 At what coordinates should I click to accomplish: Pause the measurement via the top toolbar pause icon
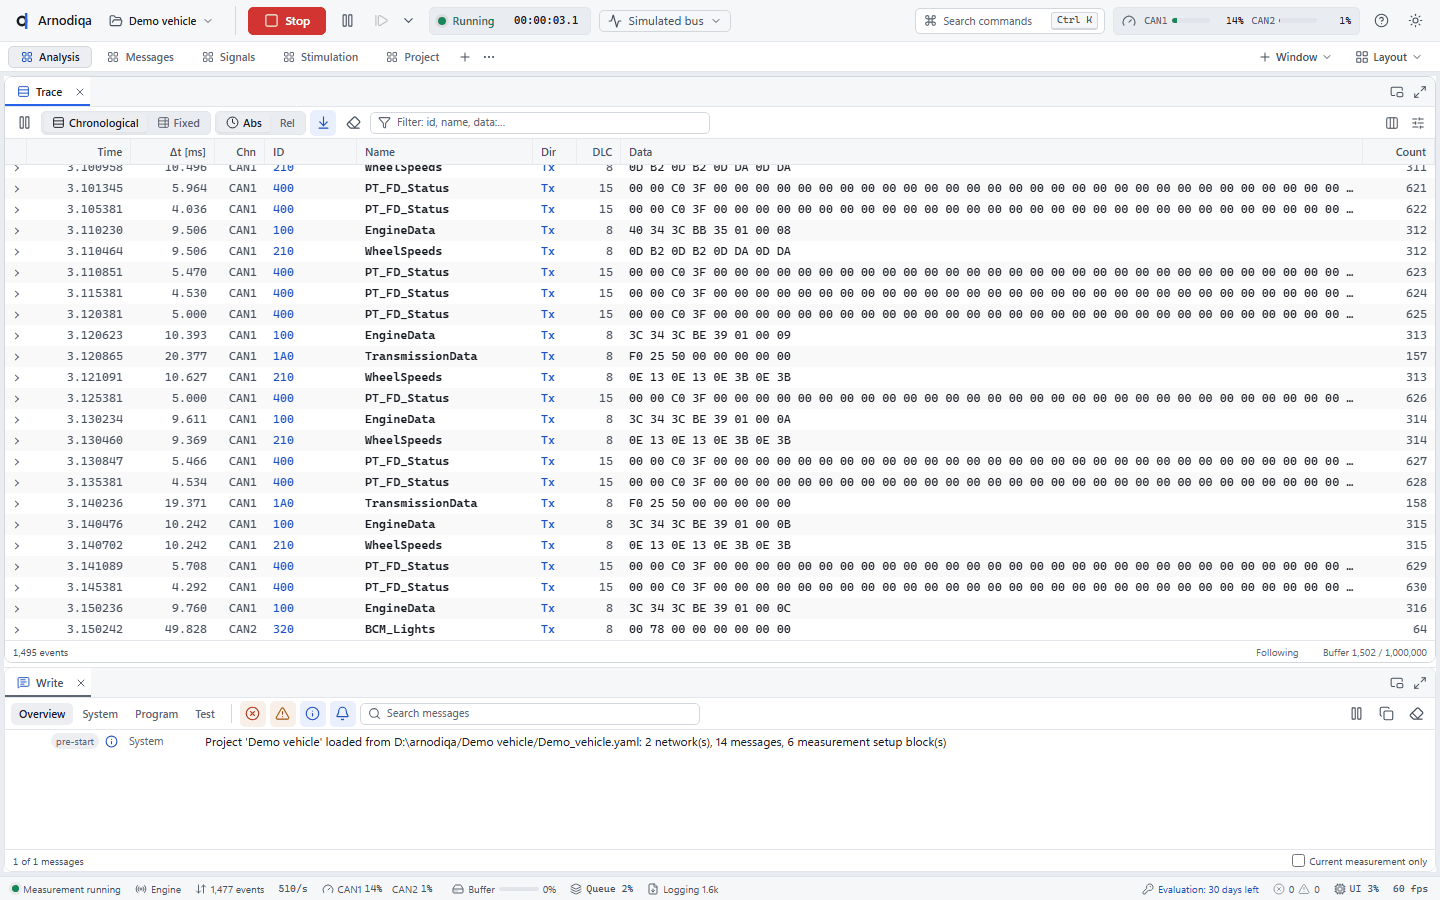point(347,21)
